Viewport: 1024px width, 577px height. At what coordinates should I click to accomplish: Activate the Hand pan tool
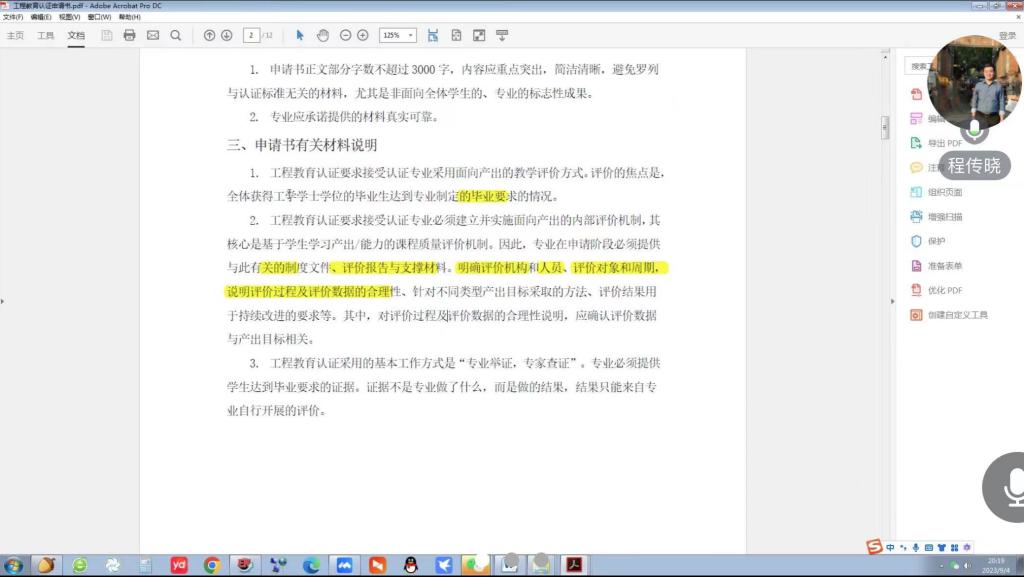tap(323, 35)
